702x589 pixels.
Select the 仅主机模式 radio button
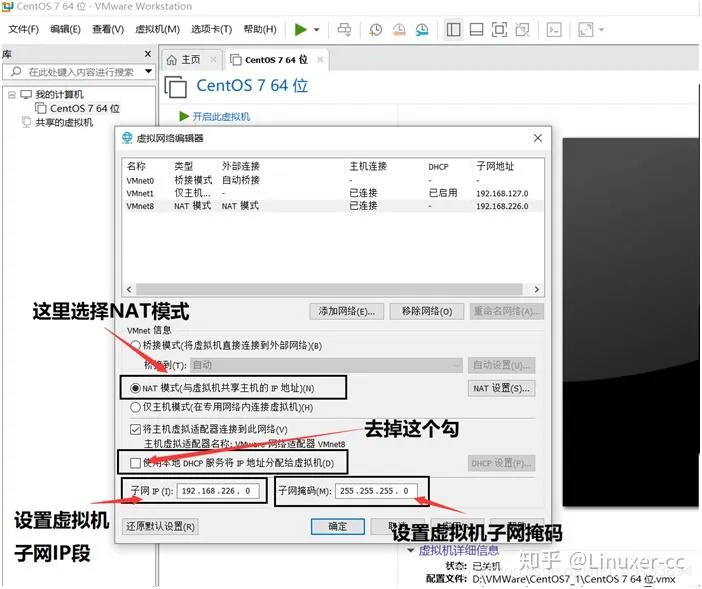point(136,407)
